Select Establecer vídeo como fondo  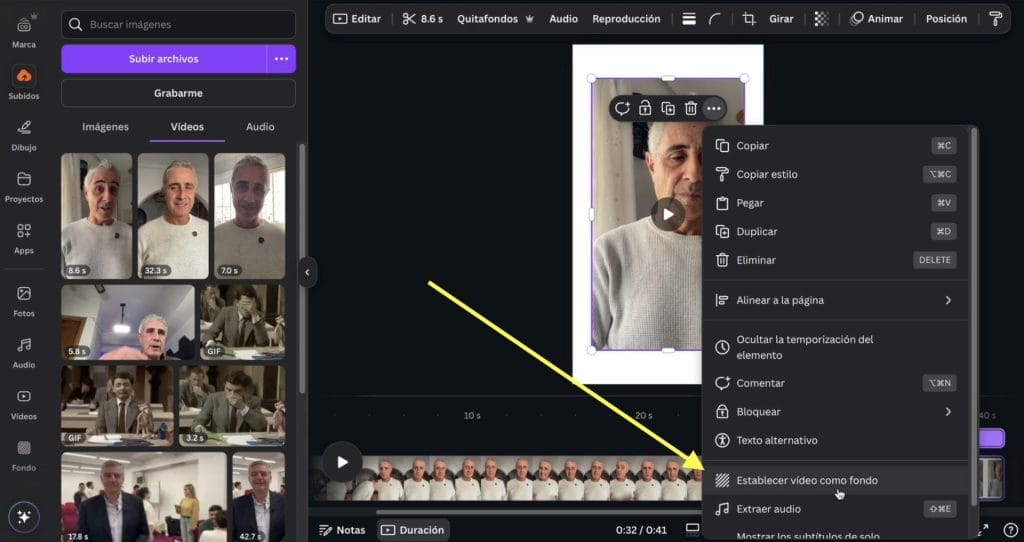click(806, 481)
